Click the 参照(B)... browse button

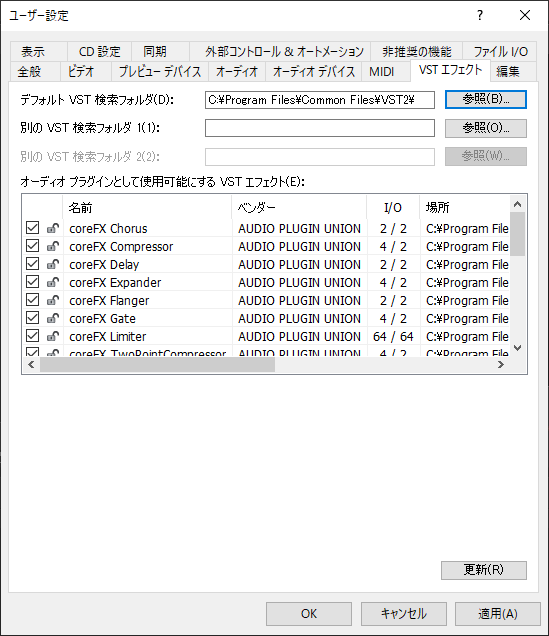(486, 99)
